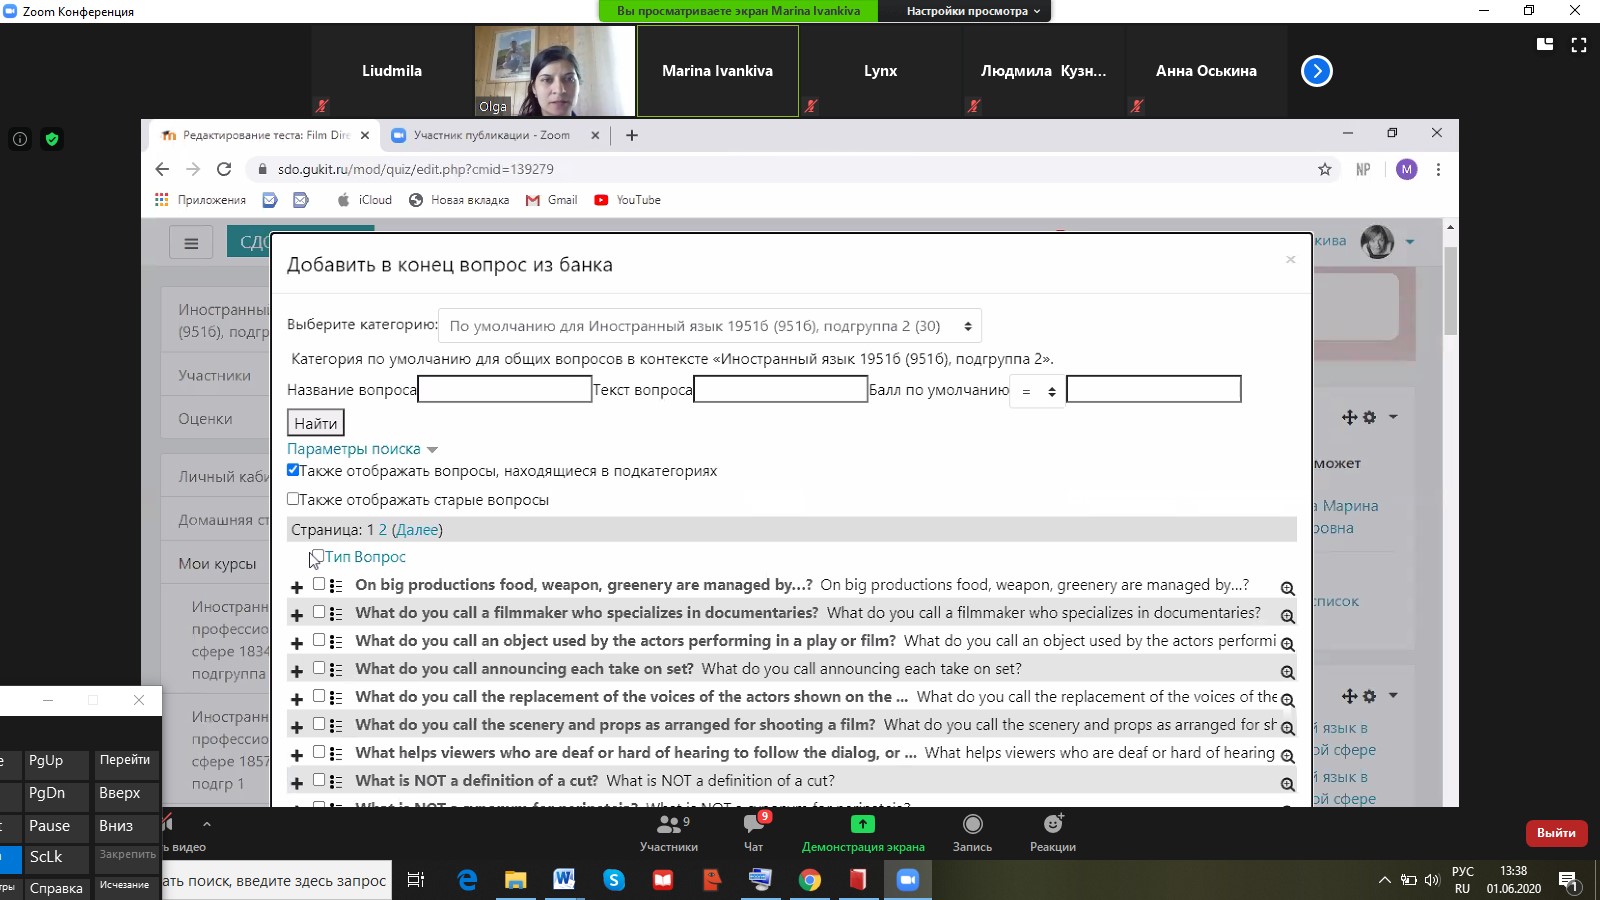Open the Moodle hamburger side menu
Image resolution: width=1600 pixels, height=900 pixels.
191,243
